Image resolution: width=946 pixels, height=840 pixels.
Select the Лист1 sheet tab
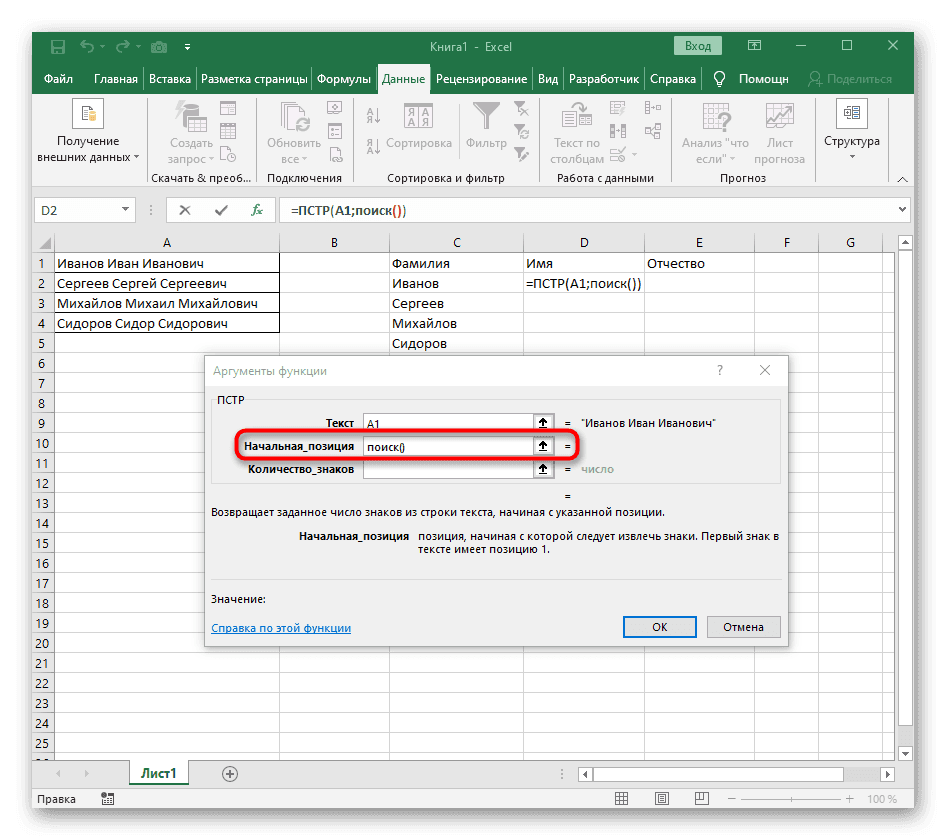158,773
